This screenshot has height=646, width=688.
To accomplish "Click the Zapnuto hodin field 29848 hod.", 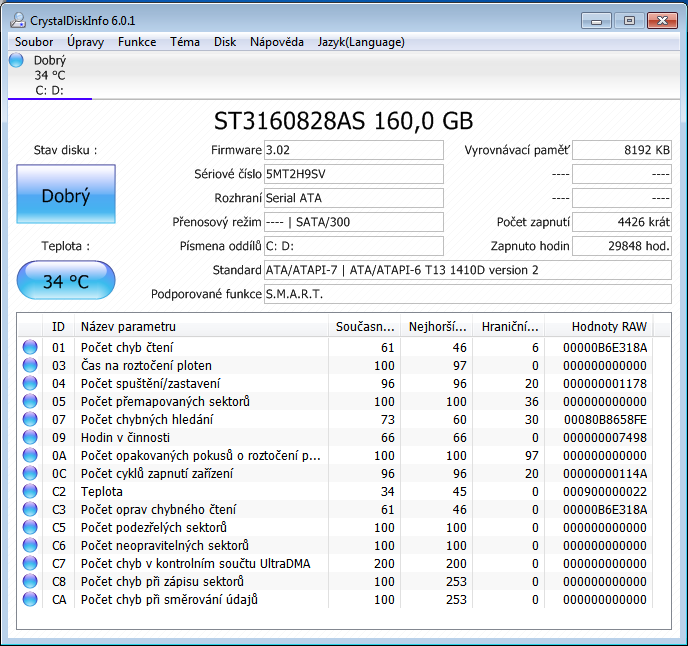I will [622, 246].
